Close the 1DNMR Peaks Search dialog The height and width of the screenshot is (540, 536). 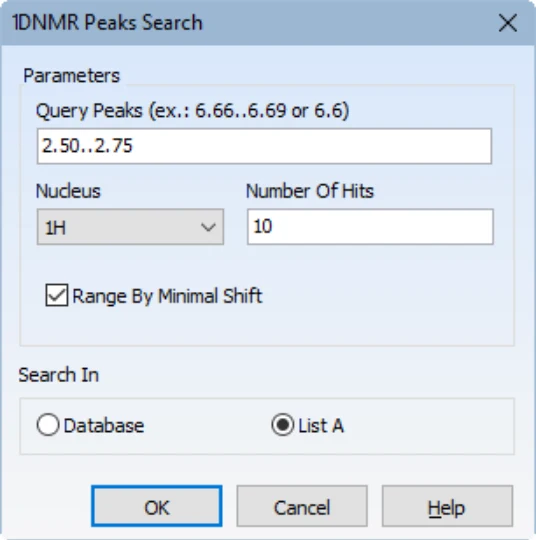tap(508, 23)
